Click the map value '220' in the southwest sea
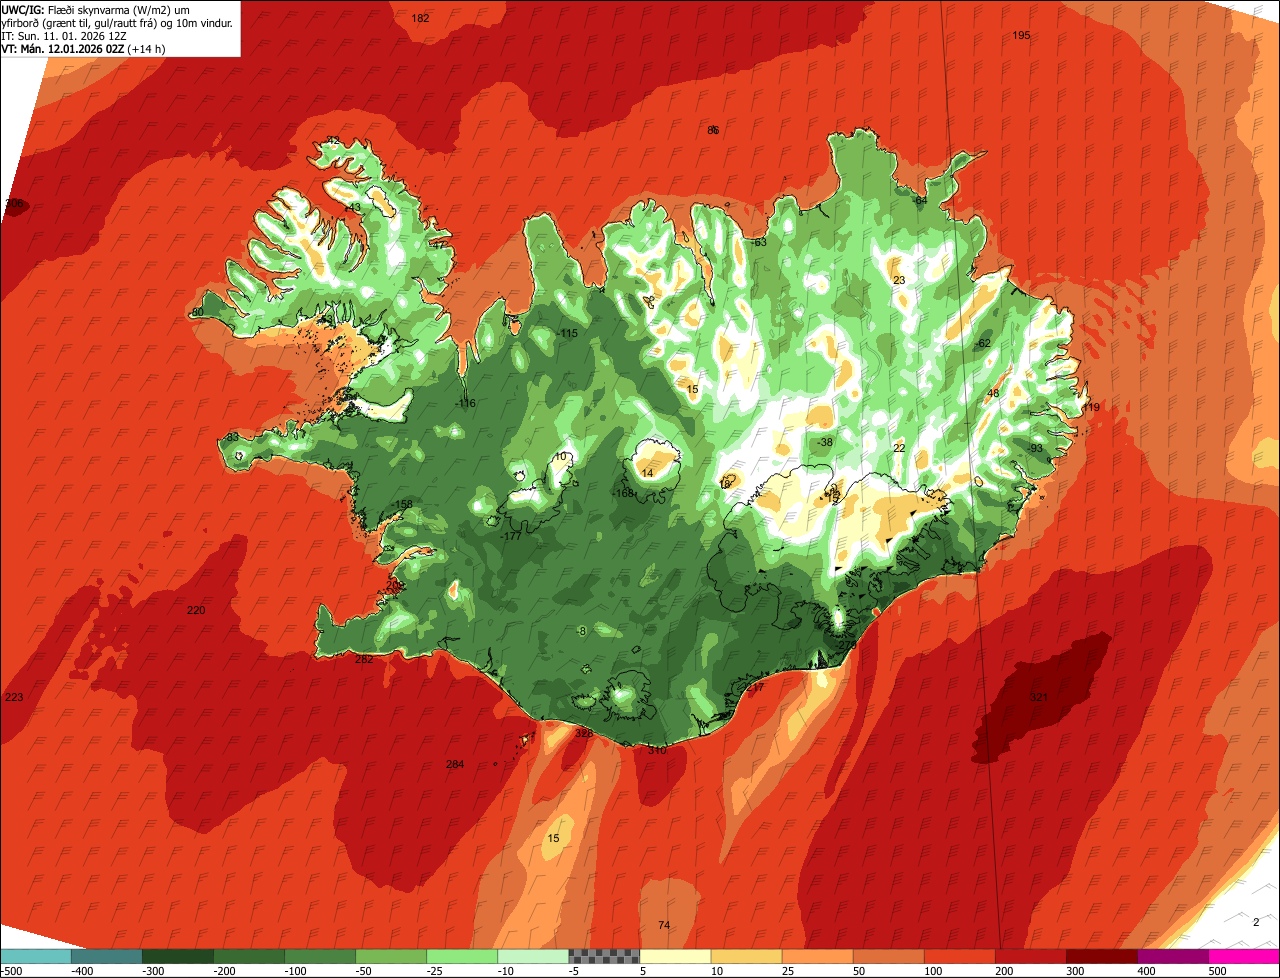This screenshot has height=978, width=1280. pyautogui.click(x=196, y=610)
